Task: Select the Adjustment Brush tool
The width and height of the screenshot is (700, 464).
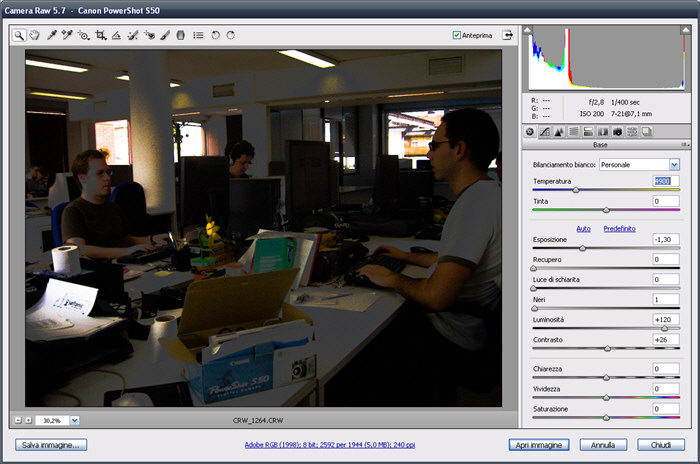Action: tap(165, 35)
